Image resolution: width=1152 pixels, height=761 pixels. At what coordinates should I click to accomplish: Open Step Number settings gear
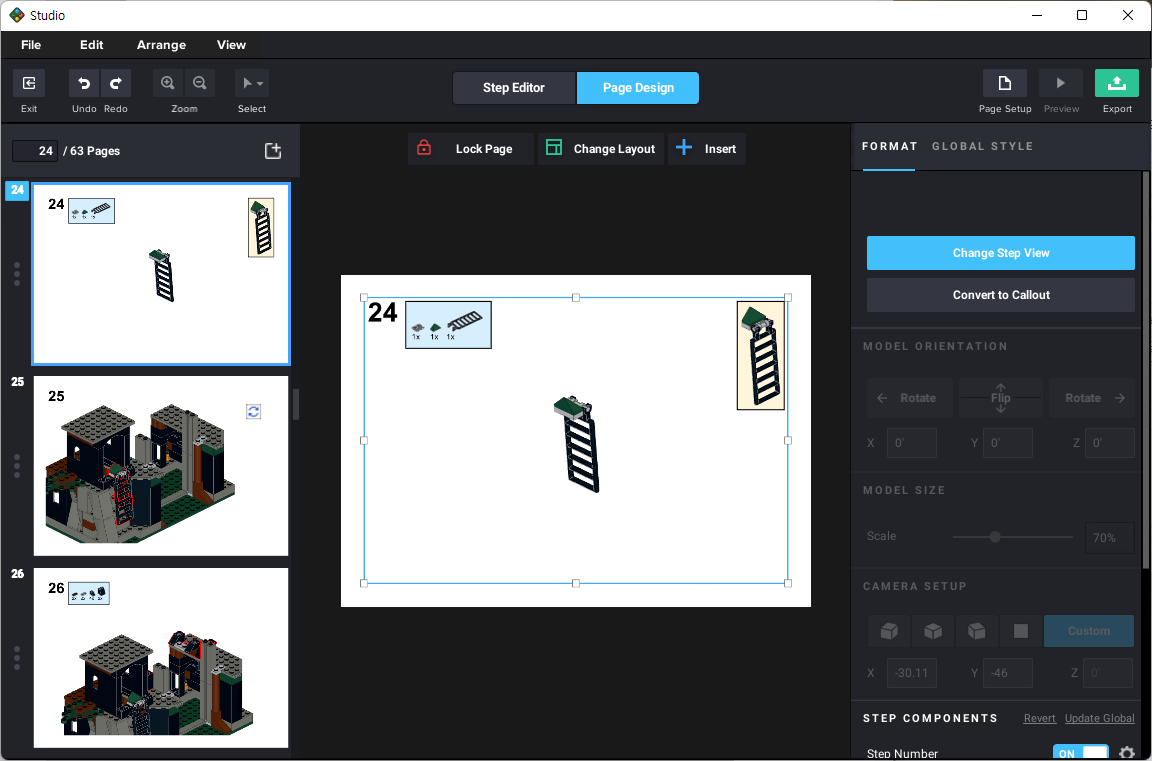(x=1126, y=753)
